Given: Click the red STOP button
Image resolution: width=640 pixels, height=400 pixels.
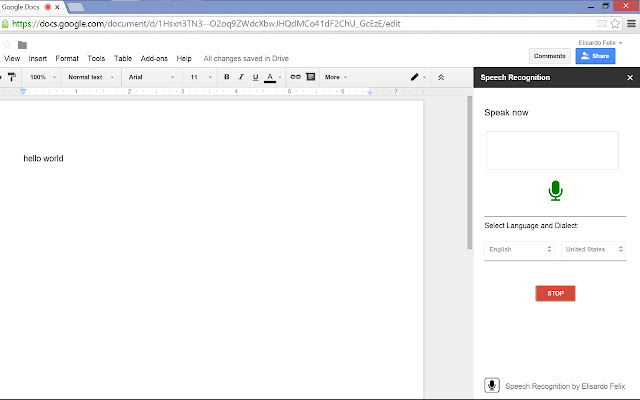Looking at the screenshot, I should point(555,293).
